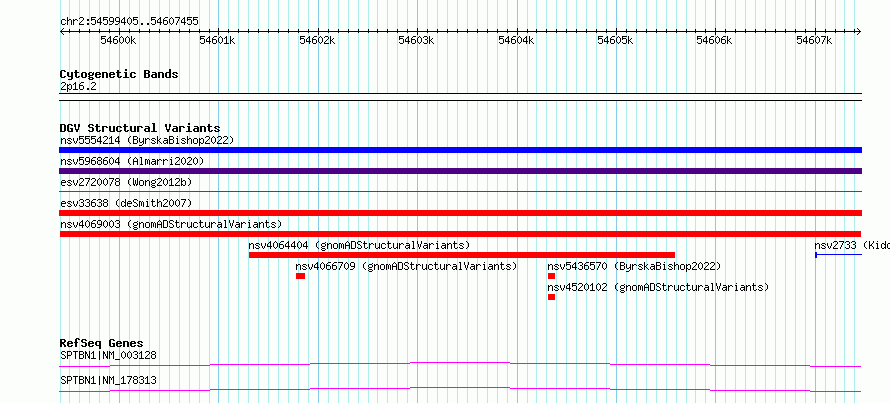
Task: Open the SPTBN1|NM_178313 gene label
Action: click(108, 380)
